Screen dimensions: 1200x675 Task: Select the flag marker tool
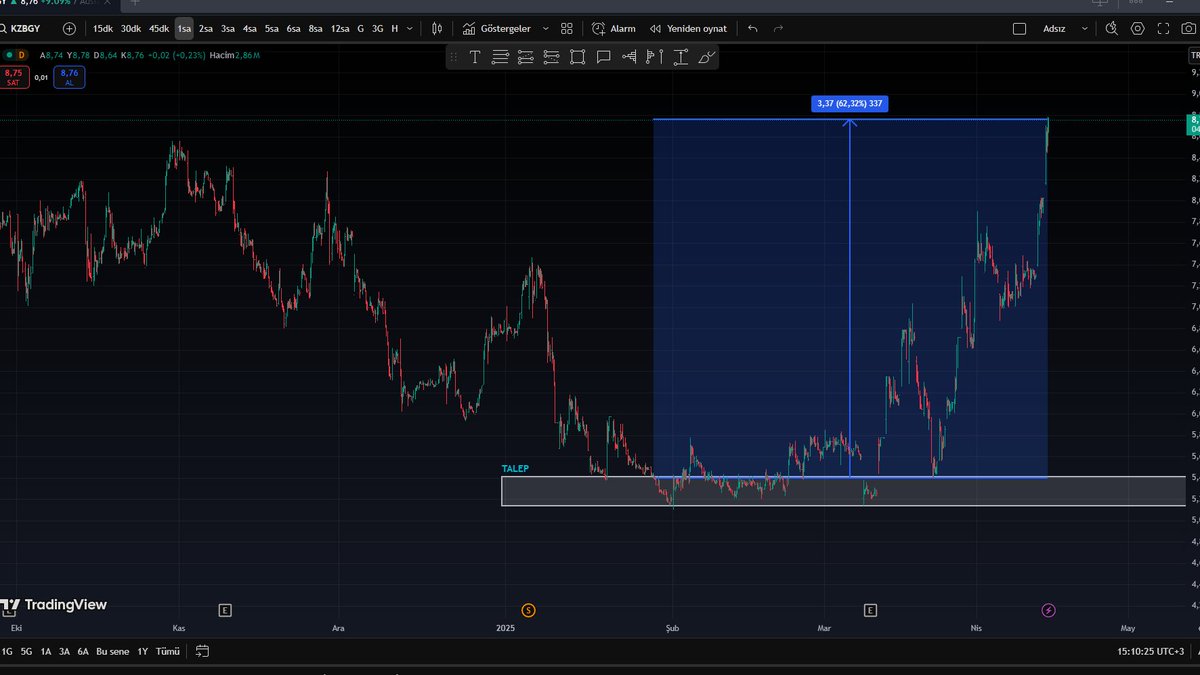pos(654,57)
